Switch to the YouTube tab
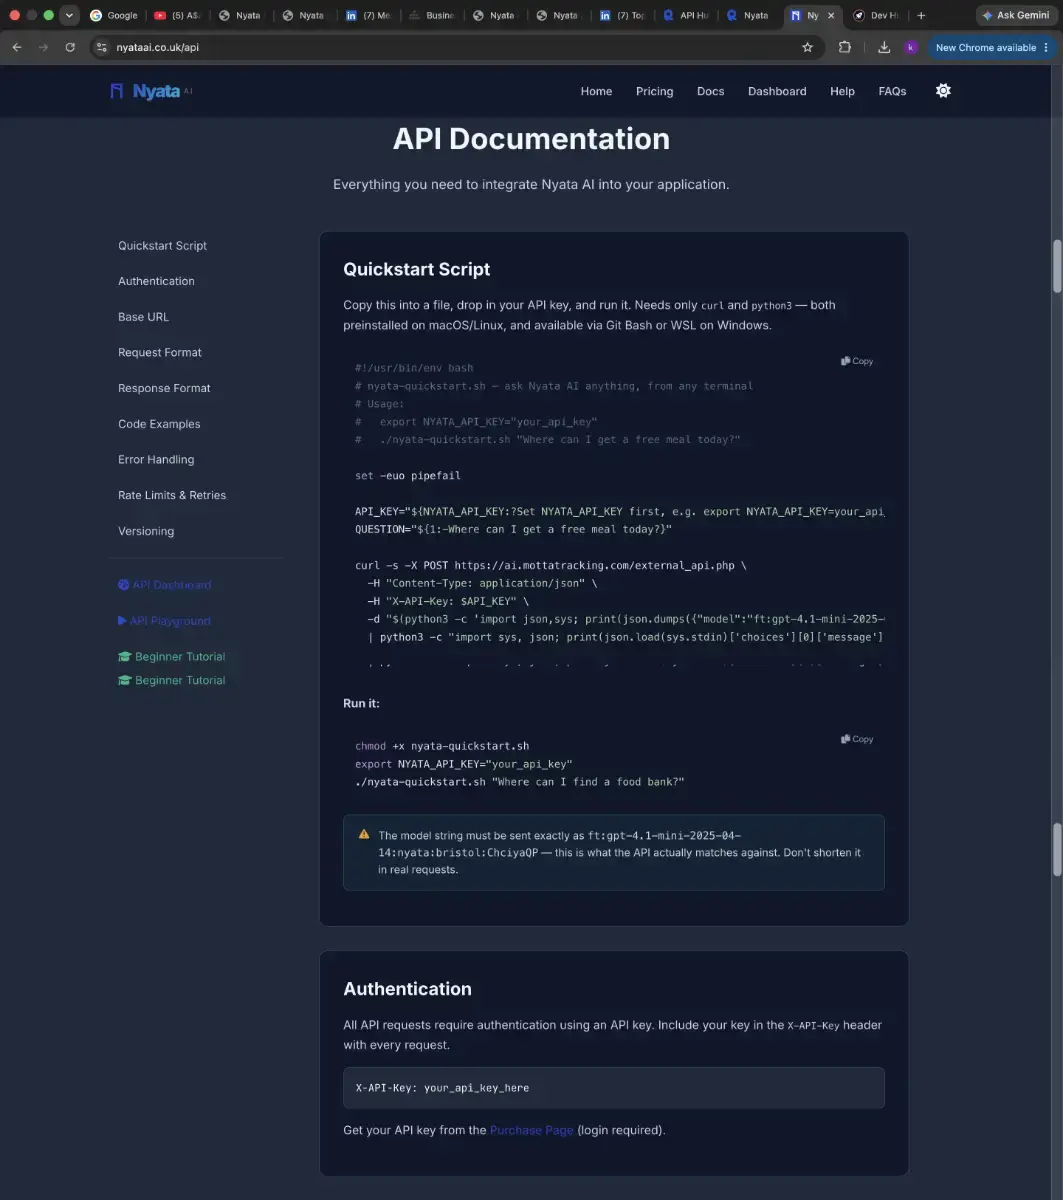1063x1200 pixels. coord(178,15)
